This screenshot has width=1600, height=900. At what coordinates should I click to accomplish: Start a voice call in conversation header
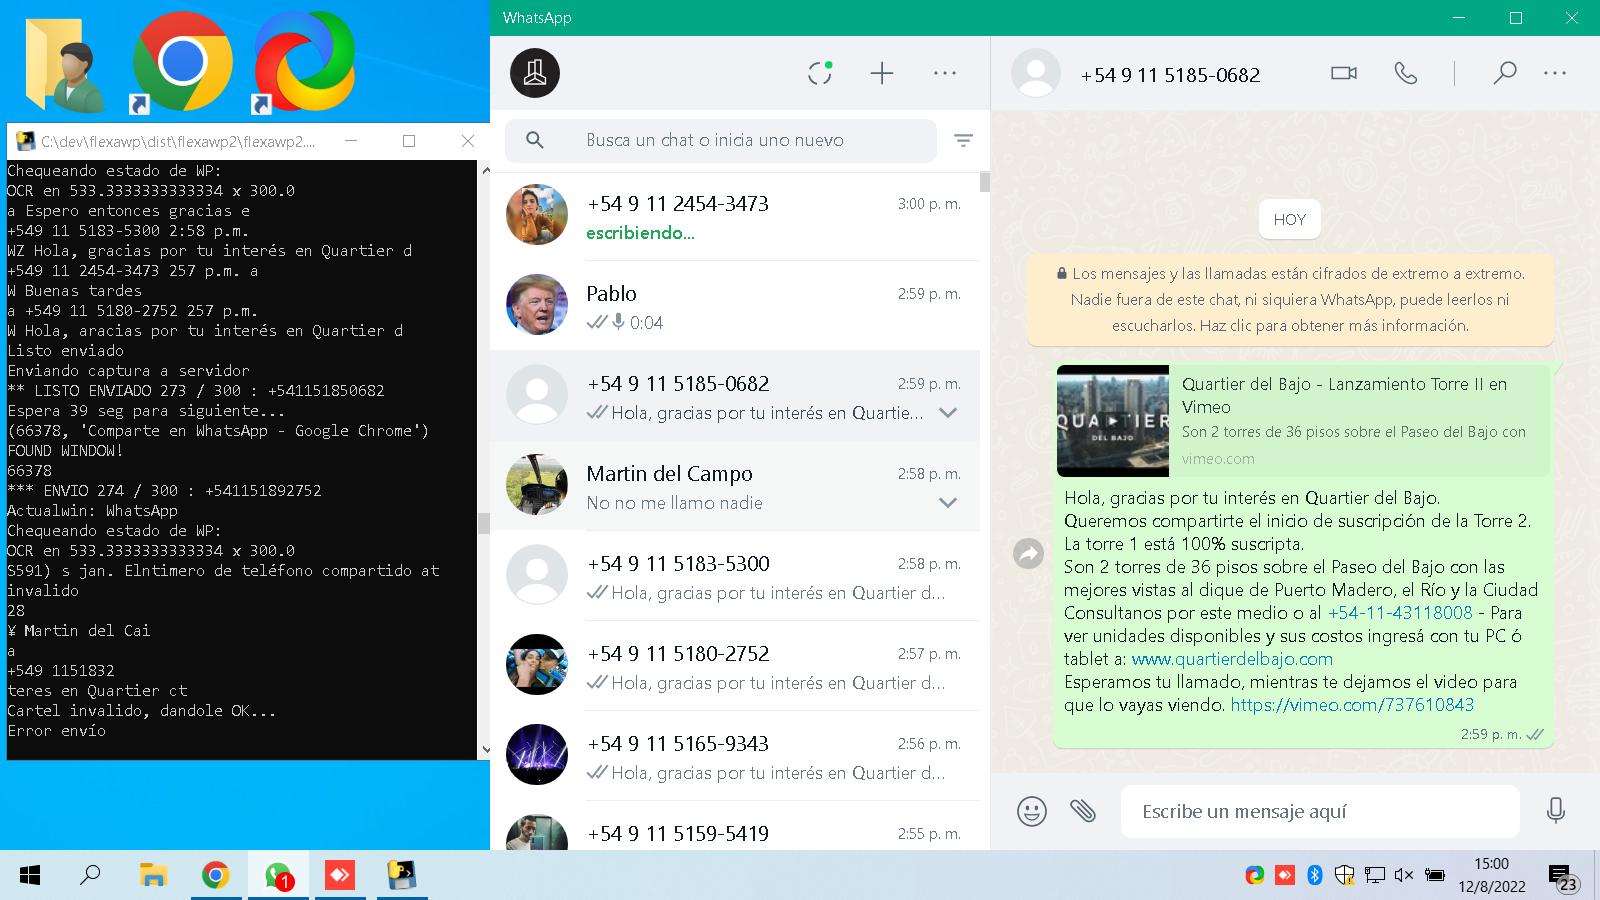[1406, 73]
